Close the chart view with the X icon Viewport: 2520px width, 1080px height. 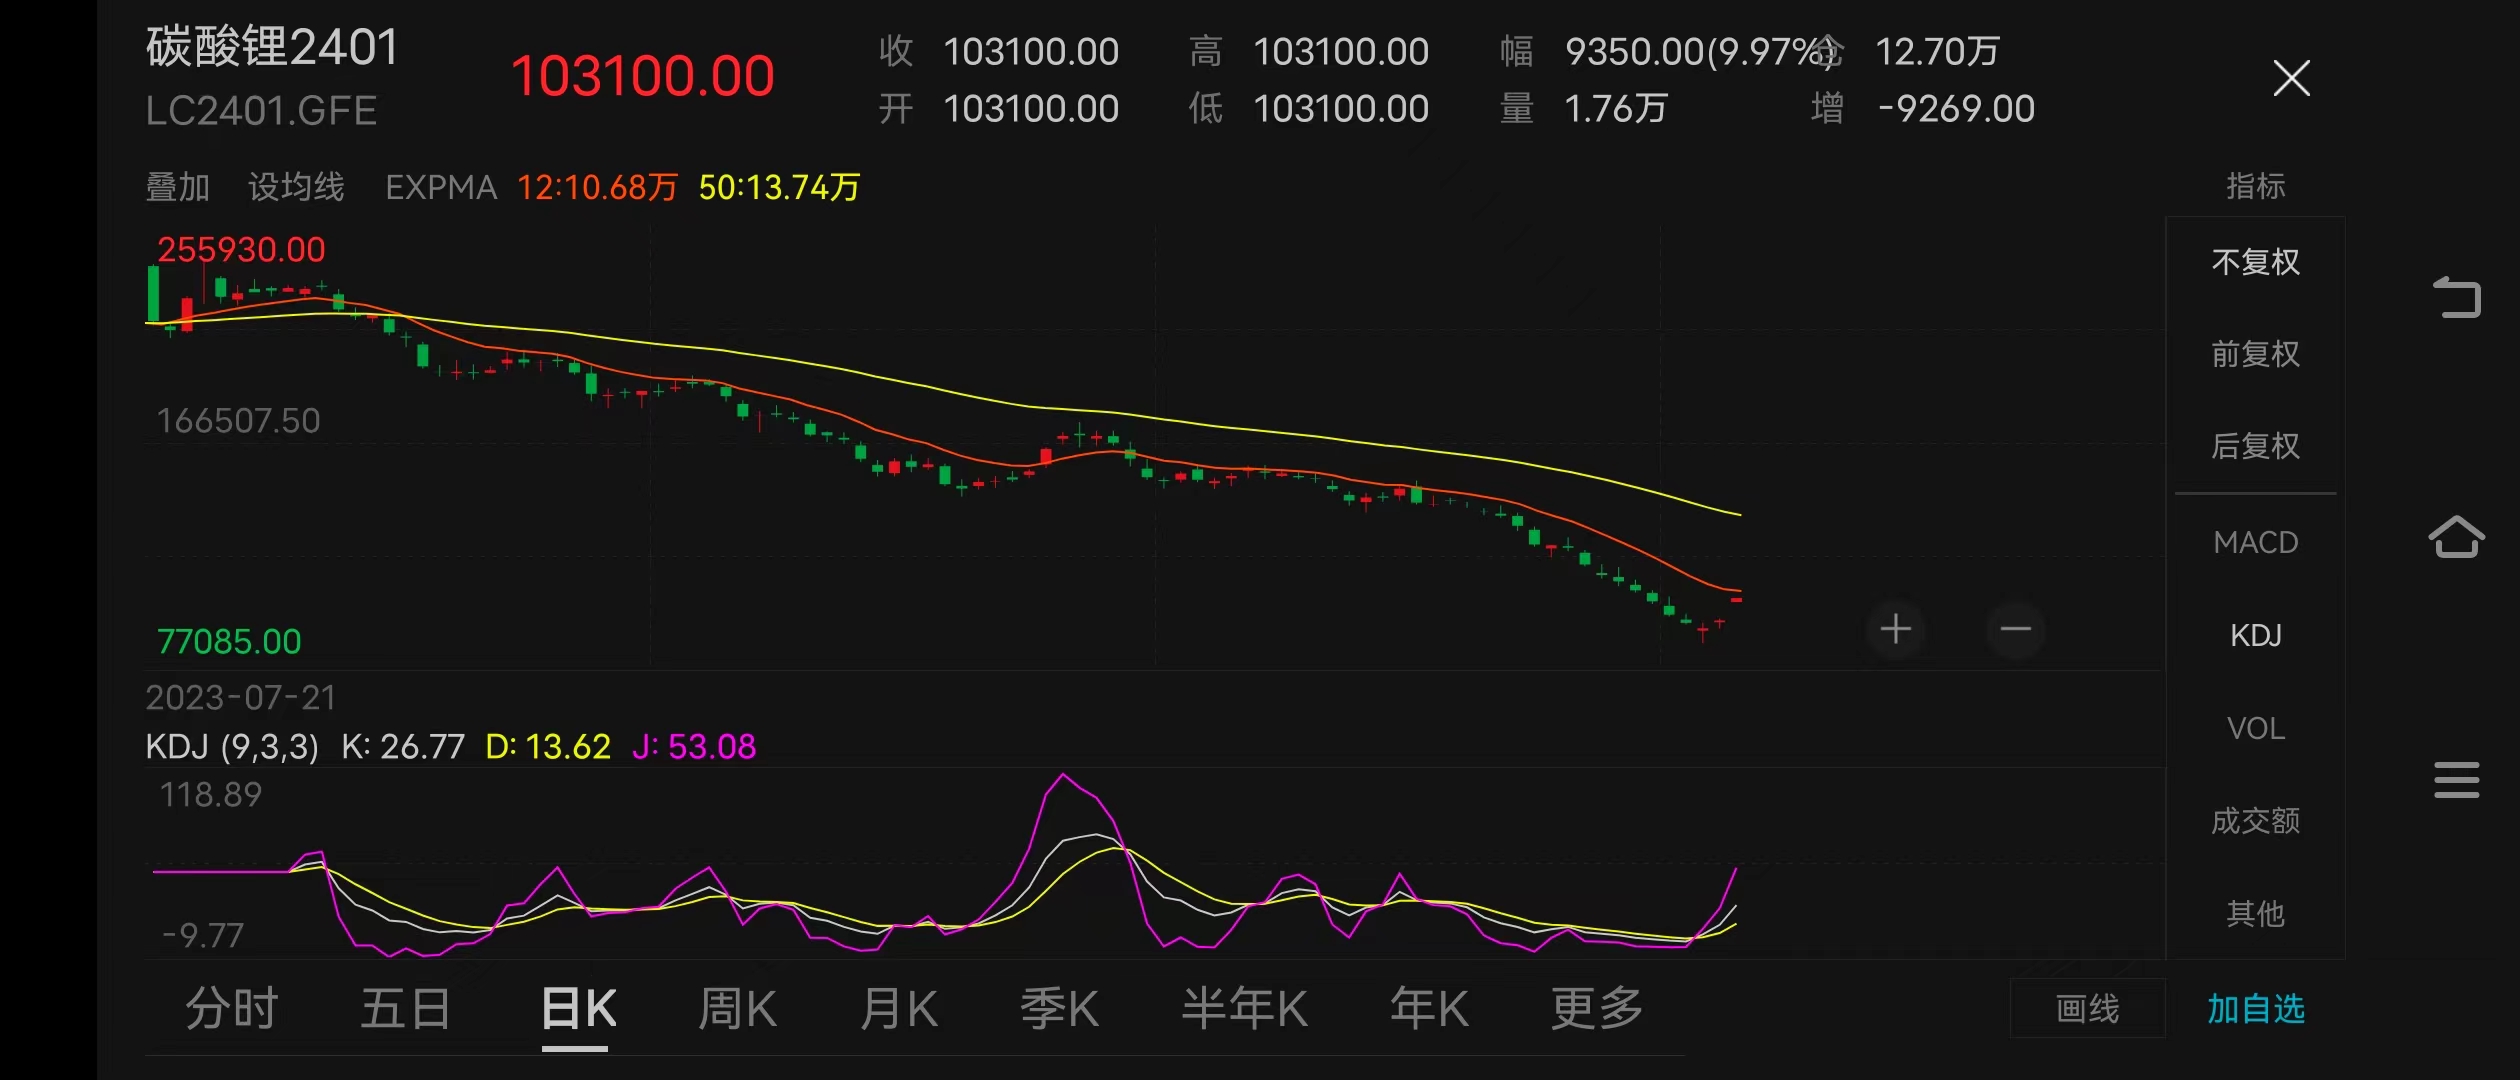click(x=2291, y=78)
